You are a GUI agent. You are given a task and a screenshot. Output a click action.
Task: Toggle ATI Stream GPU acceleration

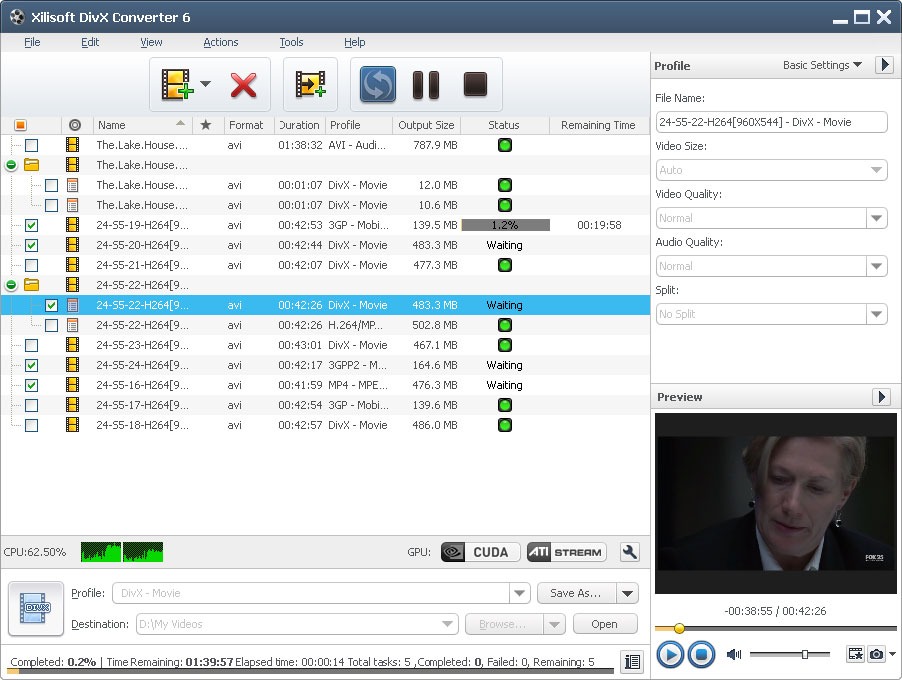point(567,552)
